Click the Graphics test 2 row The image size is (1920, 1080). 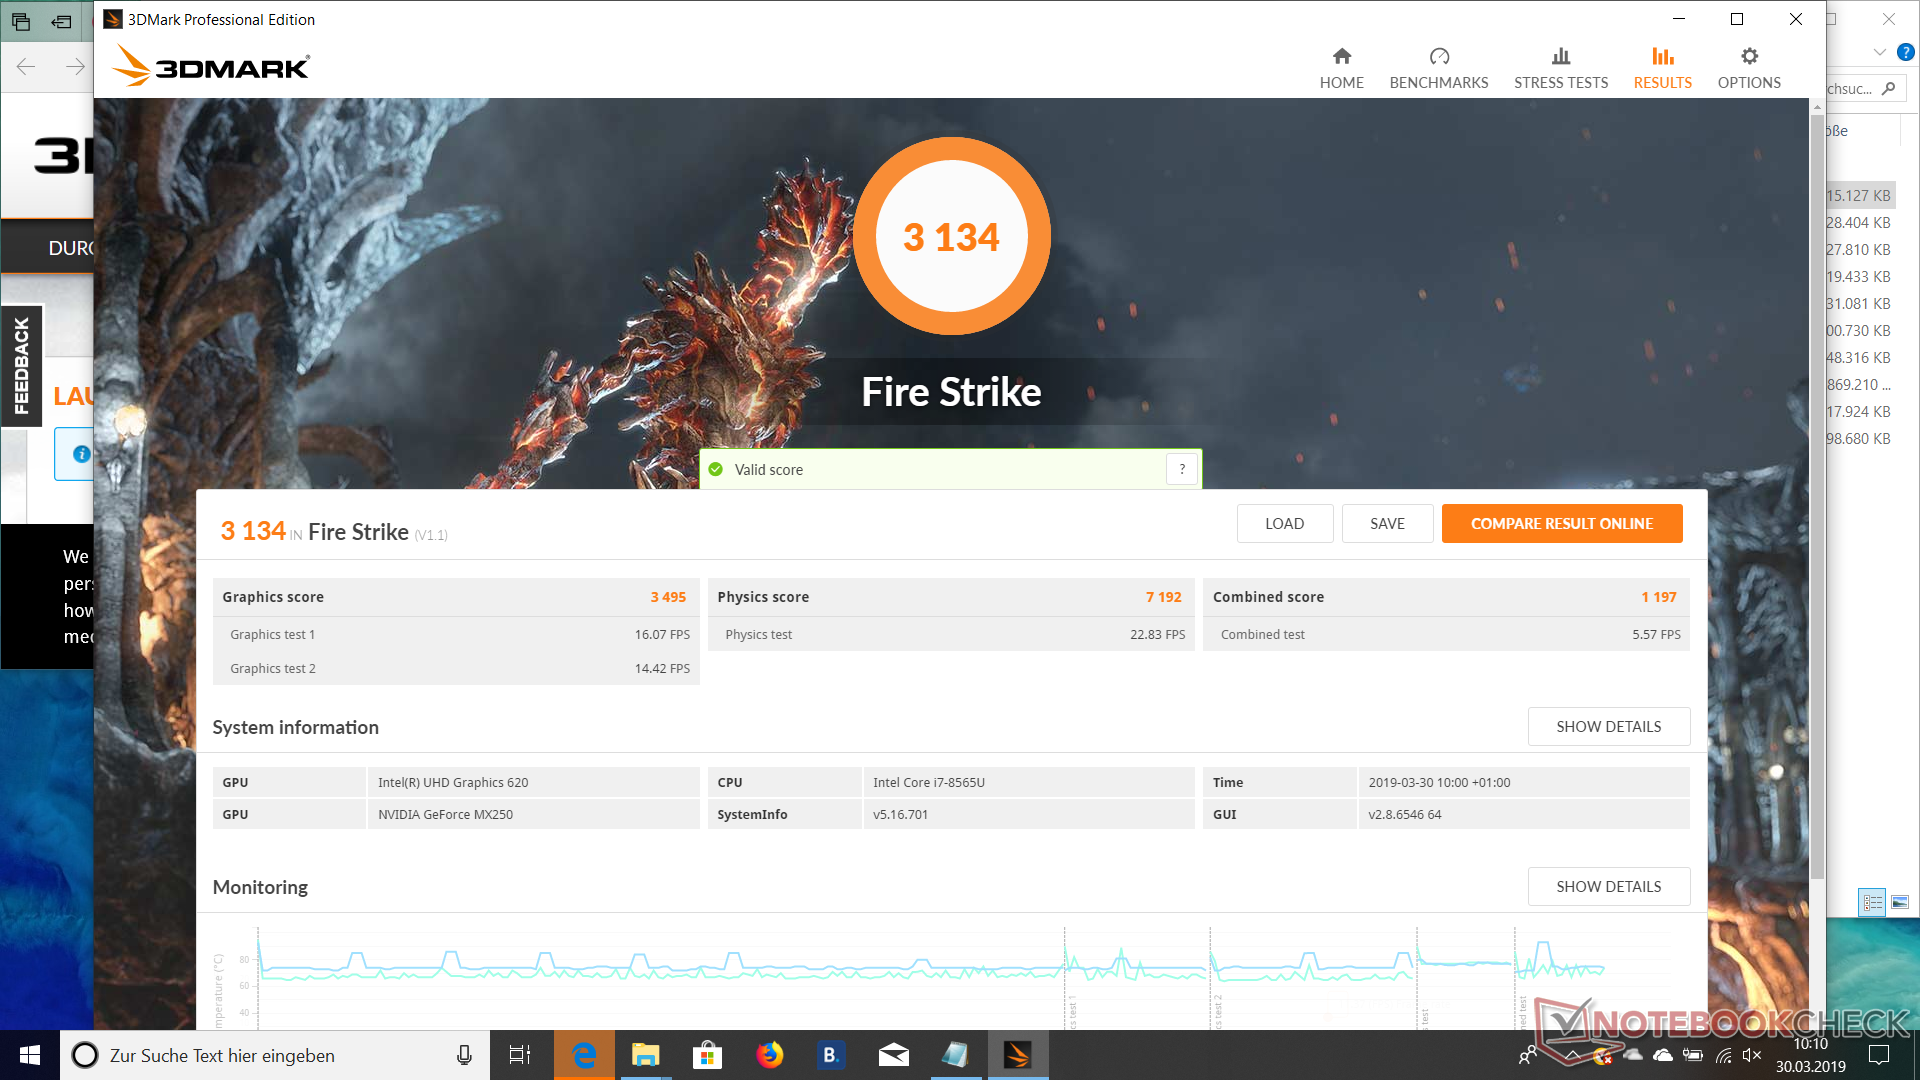pos(456,669)
